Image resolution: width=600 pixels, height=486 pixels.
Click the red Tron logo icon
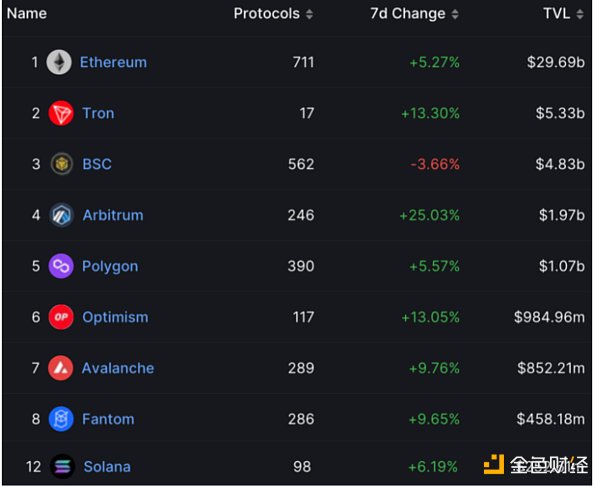61,113
